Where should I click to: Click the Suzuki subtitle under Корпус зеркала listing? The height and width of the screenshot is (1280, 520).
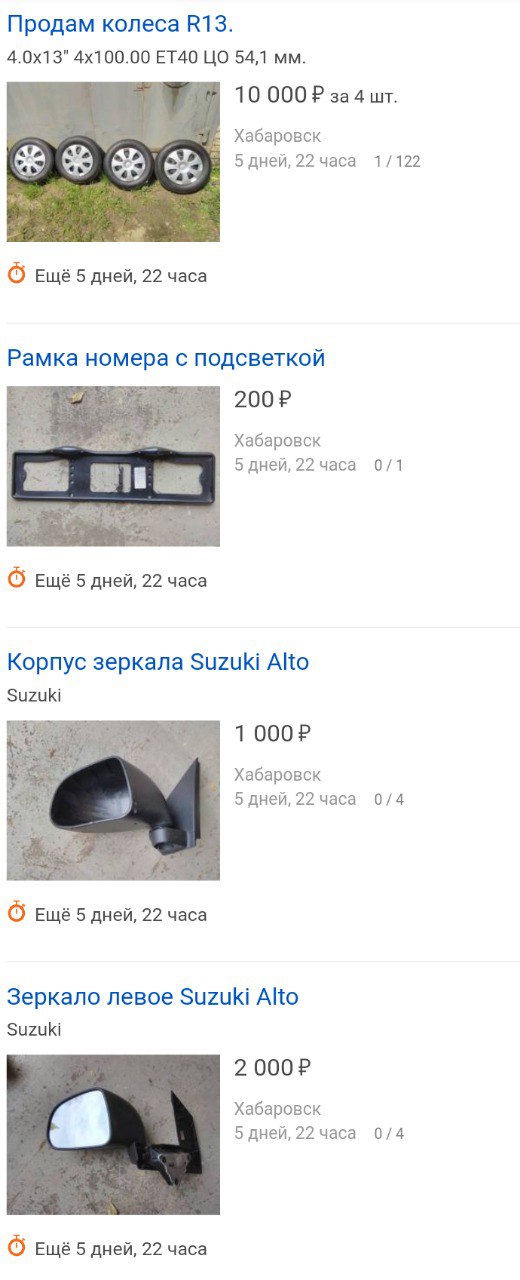pos(34,695)
